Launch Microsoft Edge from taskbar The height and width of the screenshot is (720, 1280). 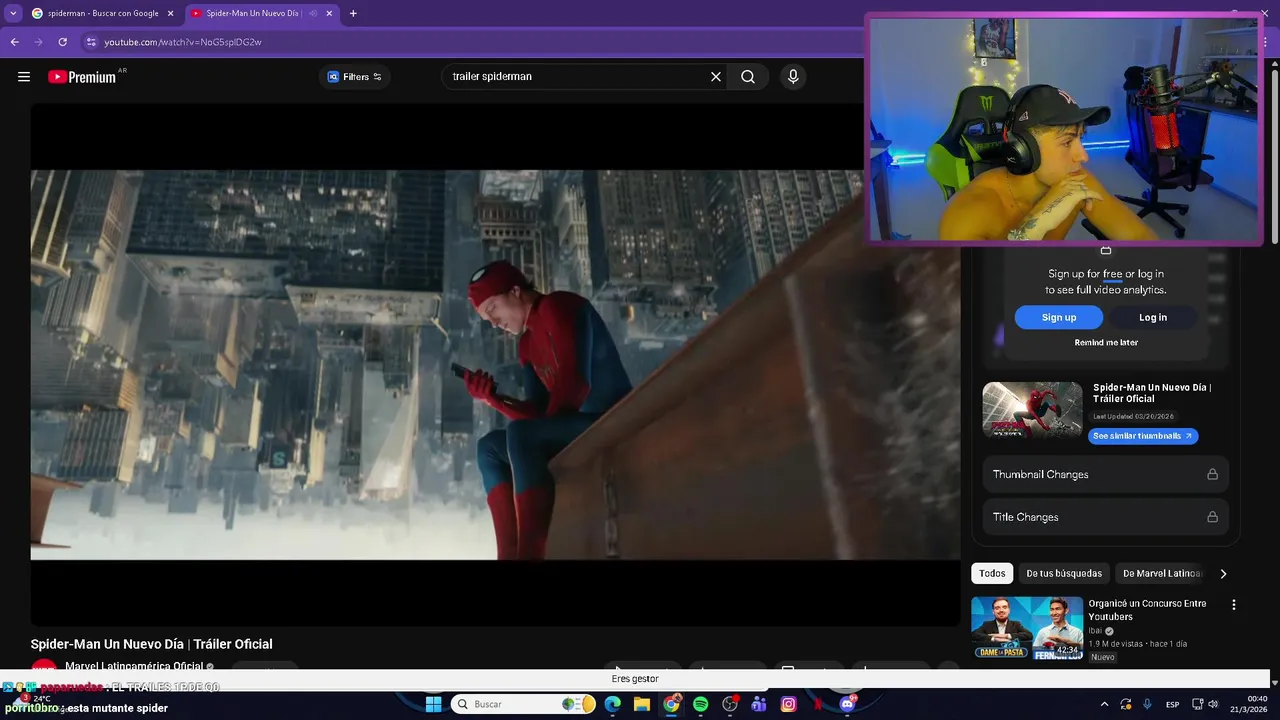(x=612, y=704)
